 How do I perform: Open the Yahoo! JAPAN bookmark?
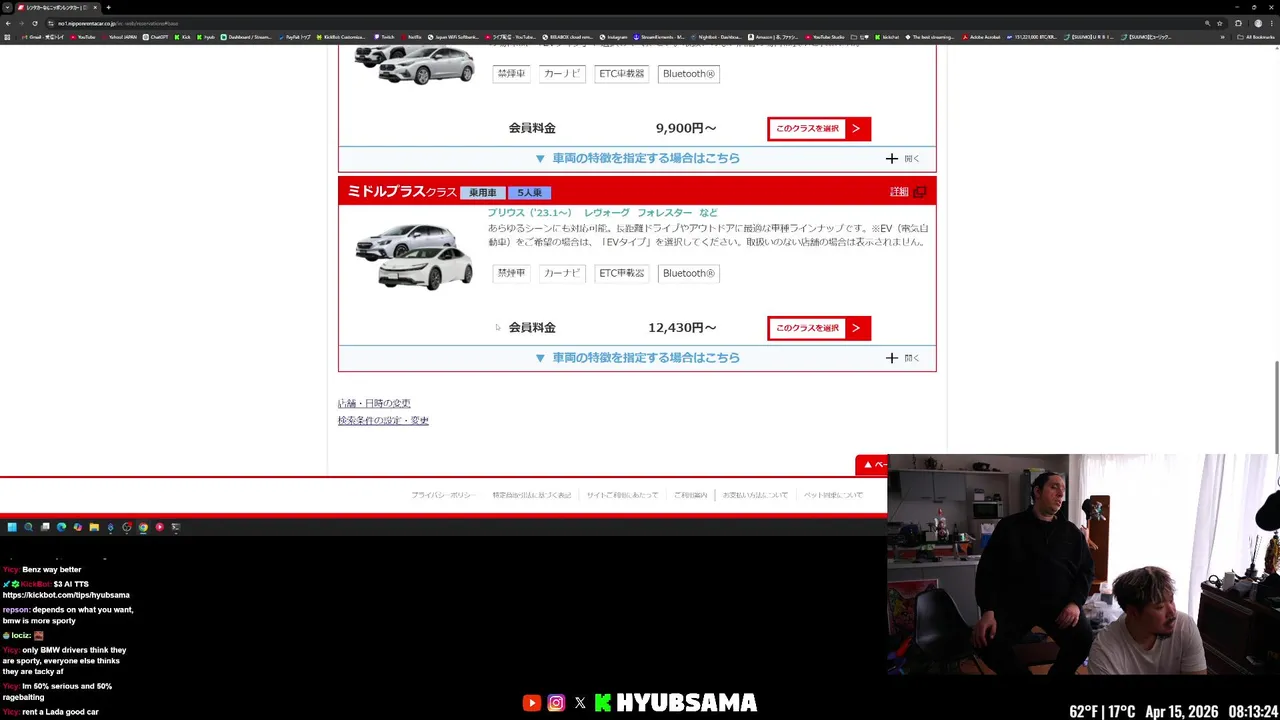coord(119,37)
